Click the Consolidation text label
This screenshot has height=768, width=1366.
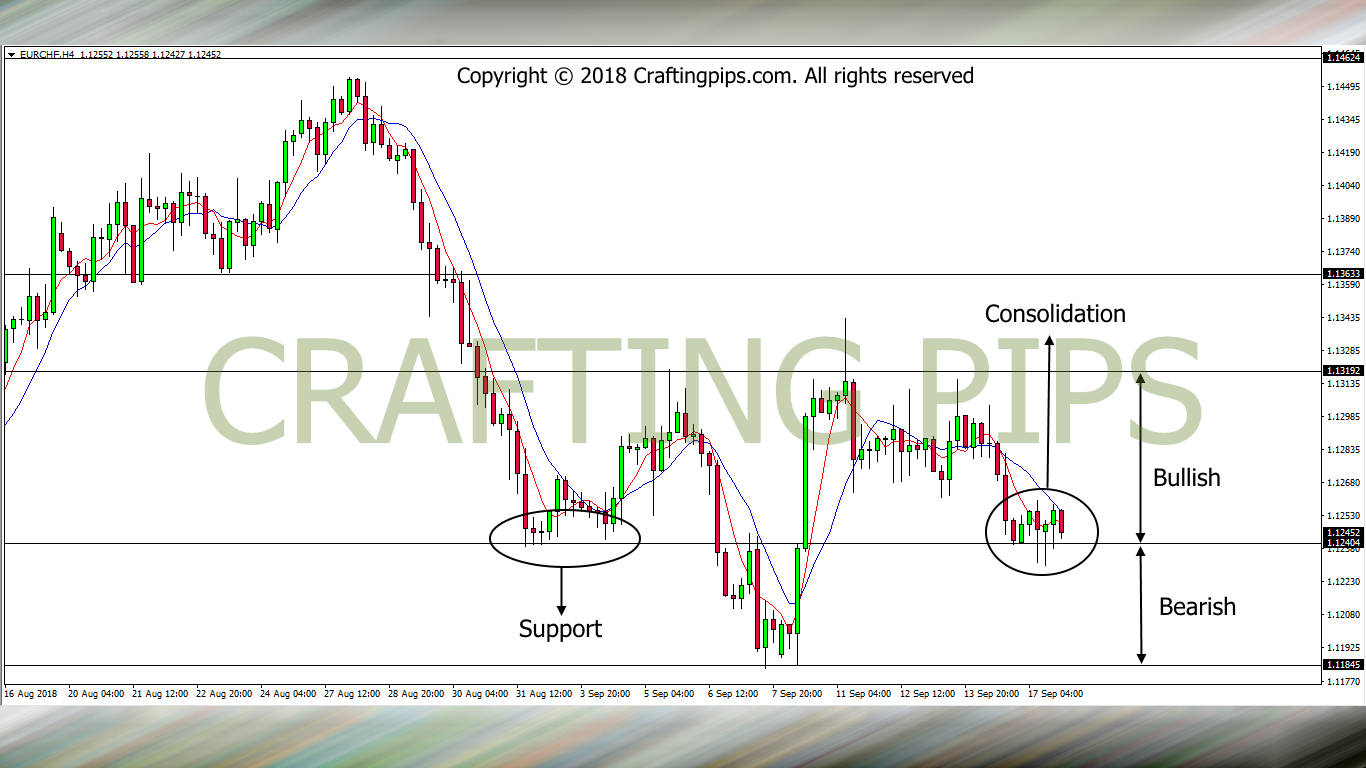pyautogui.click(x=1055, y=314)
